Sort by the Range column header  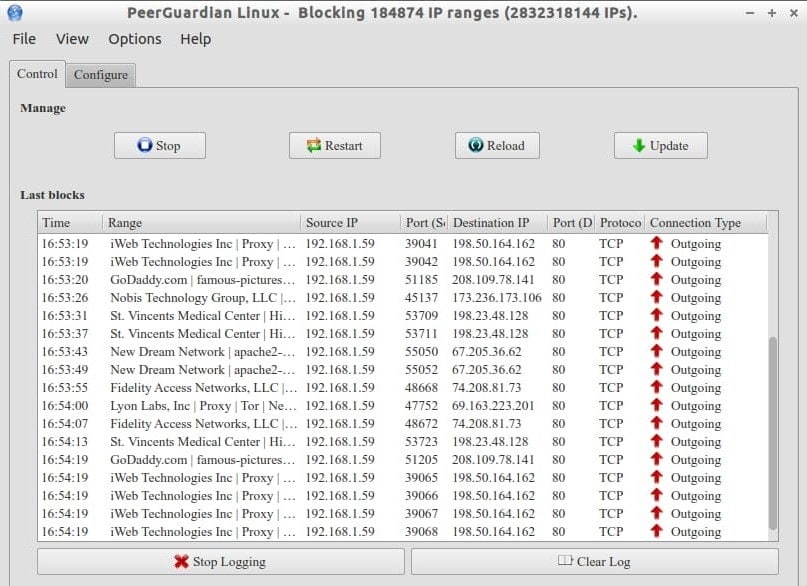201,223
